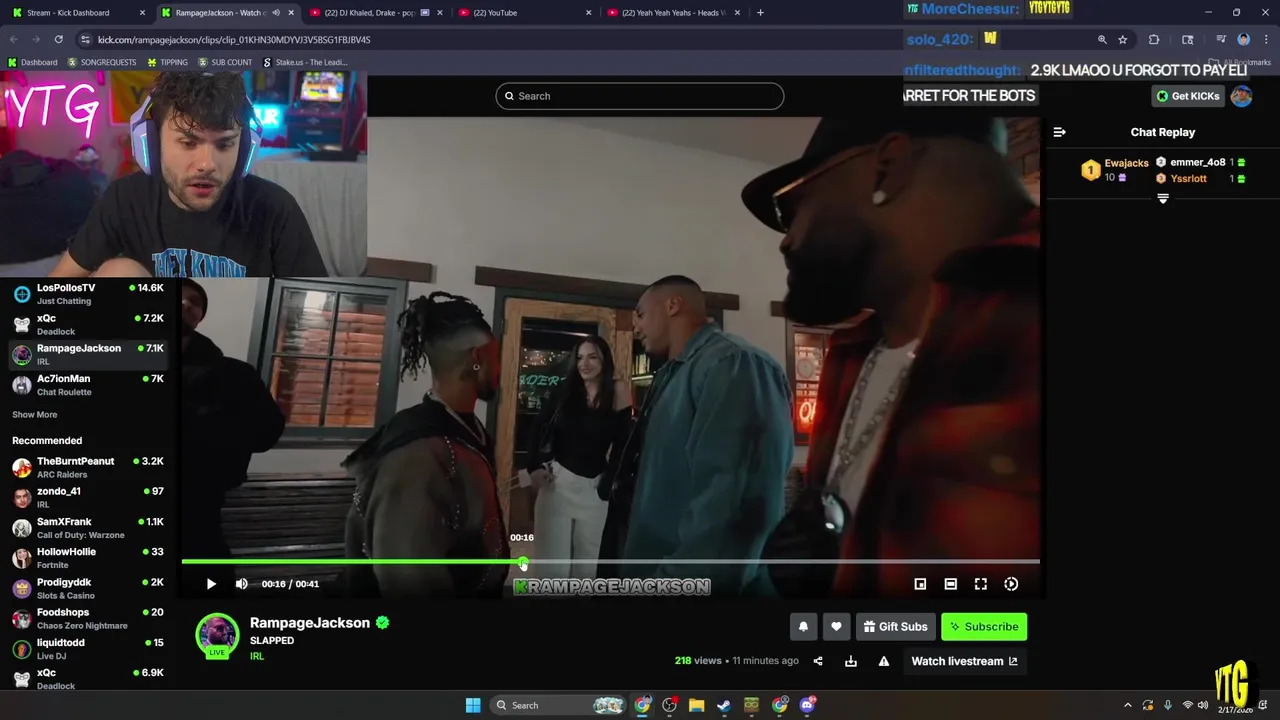The height and width of the screenshot is (720, 1280).
Task: Bookmark this page with star icon
Action: coord(1123,39)
